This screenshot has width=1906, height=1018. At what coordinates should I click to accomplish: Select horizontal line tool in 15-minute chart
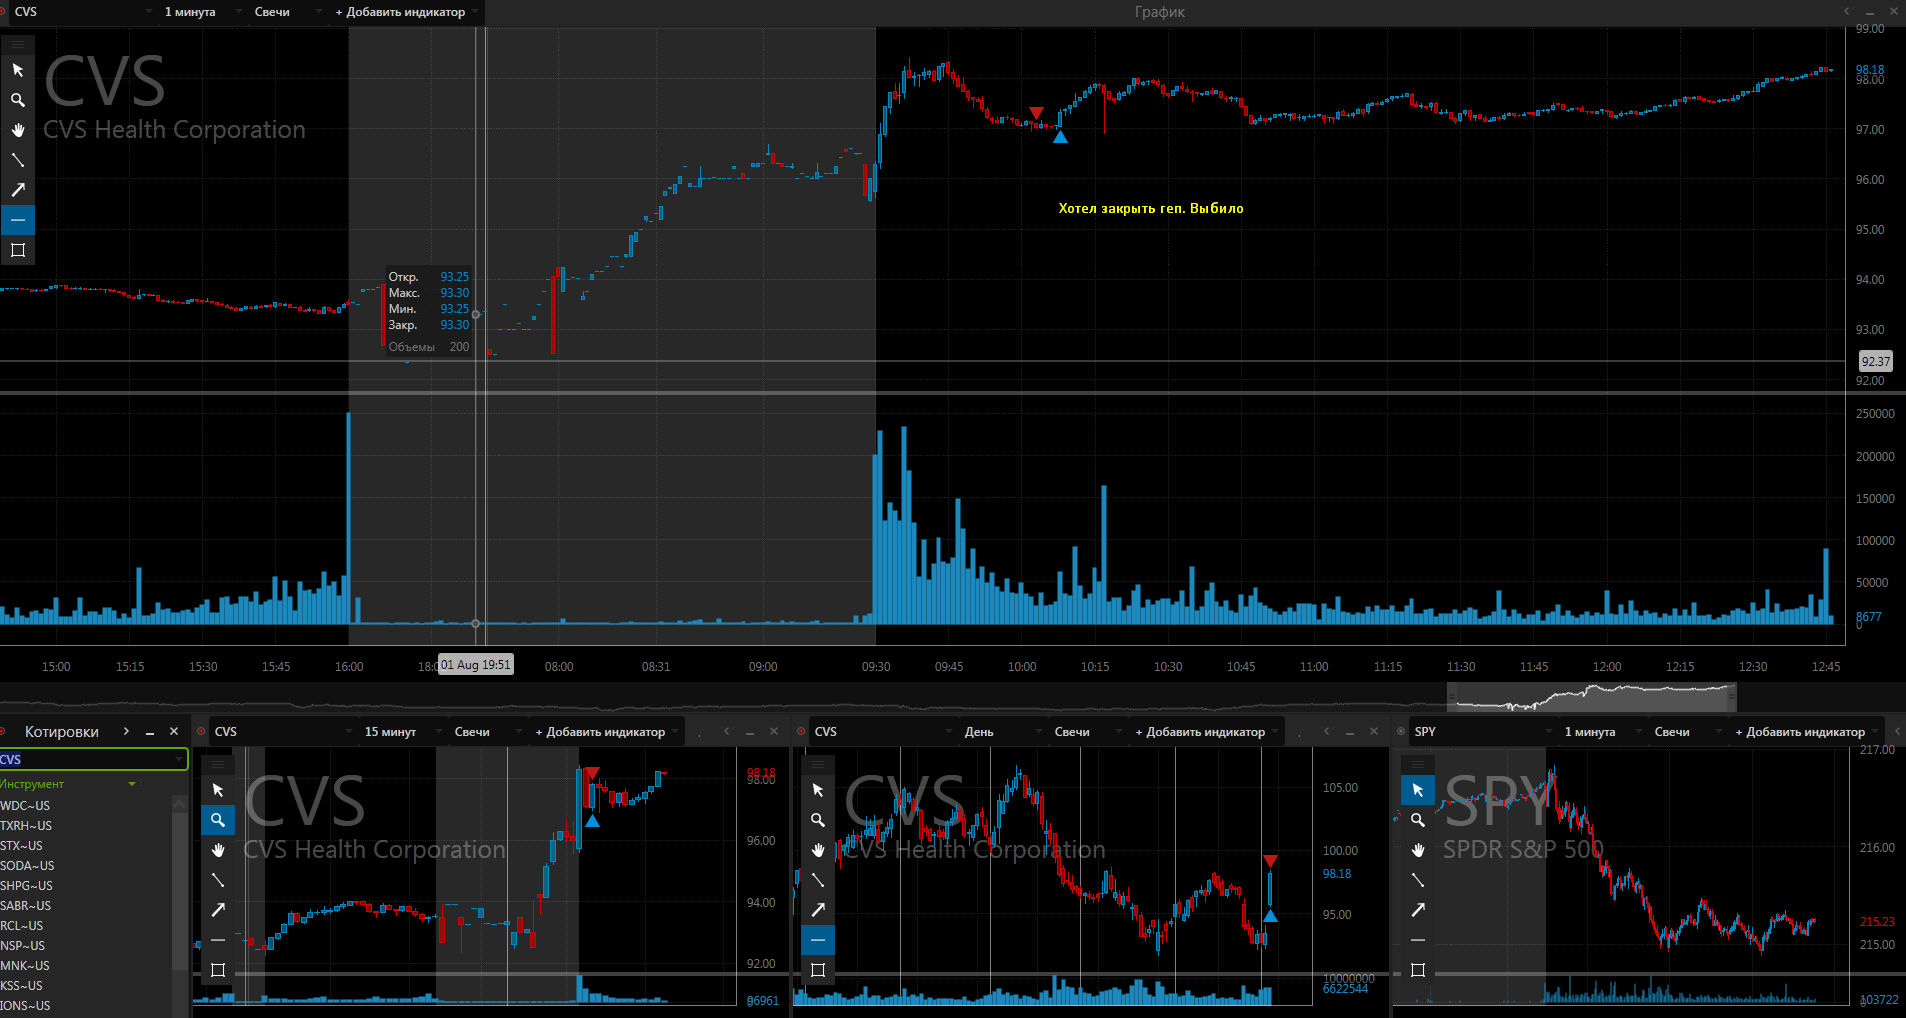click(x=218, y=940)
